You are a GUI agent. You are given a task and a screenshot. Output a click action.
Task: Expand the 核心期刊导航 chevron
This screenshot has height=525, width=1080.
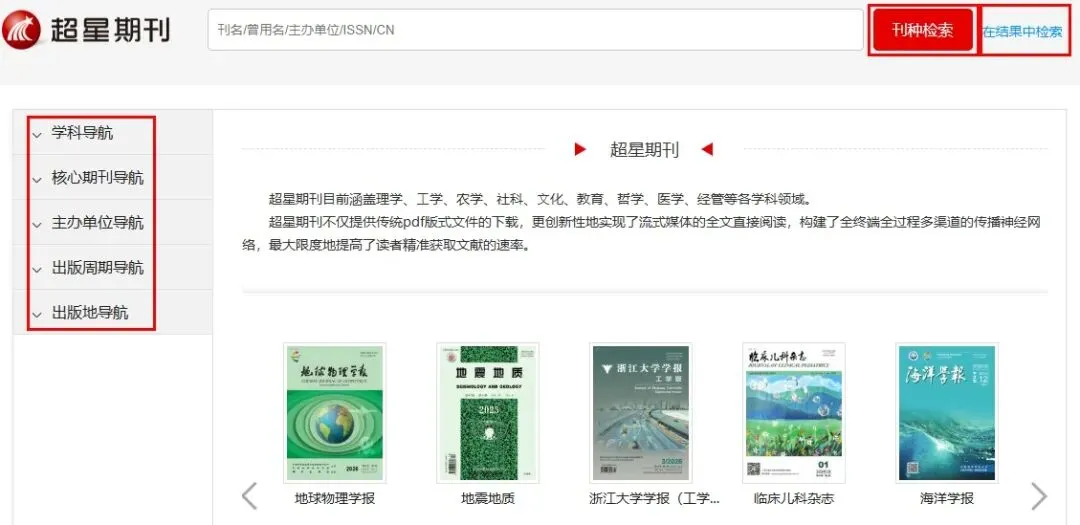(x=37, y=181)
